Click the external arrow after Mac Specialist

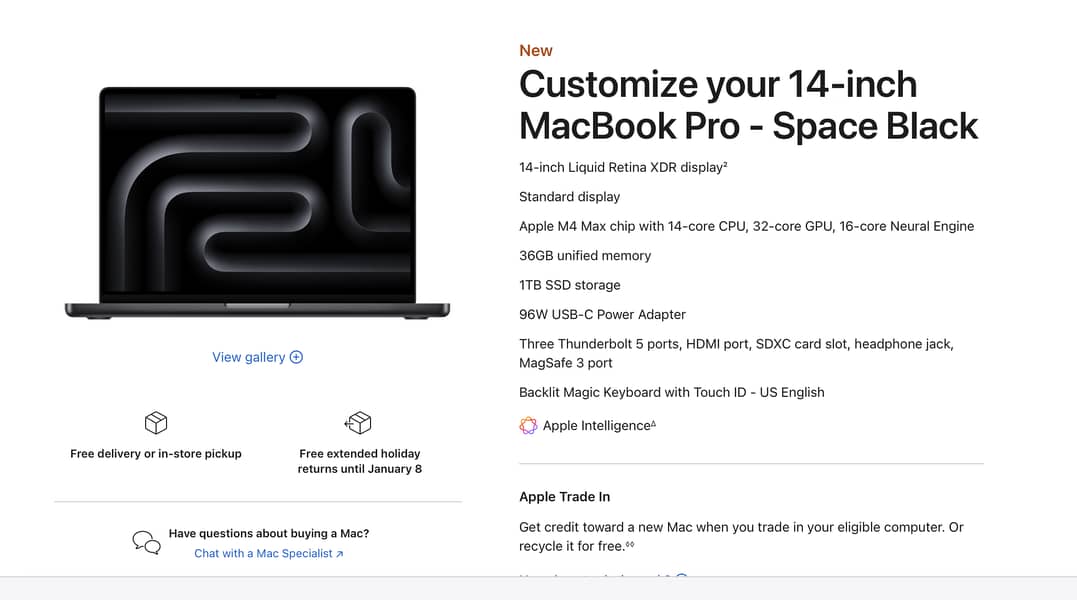pyautogui.click(x=340, y=554)
